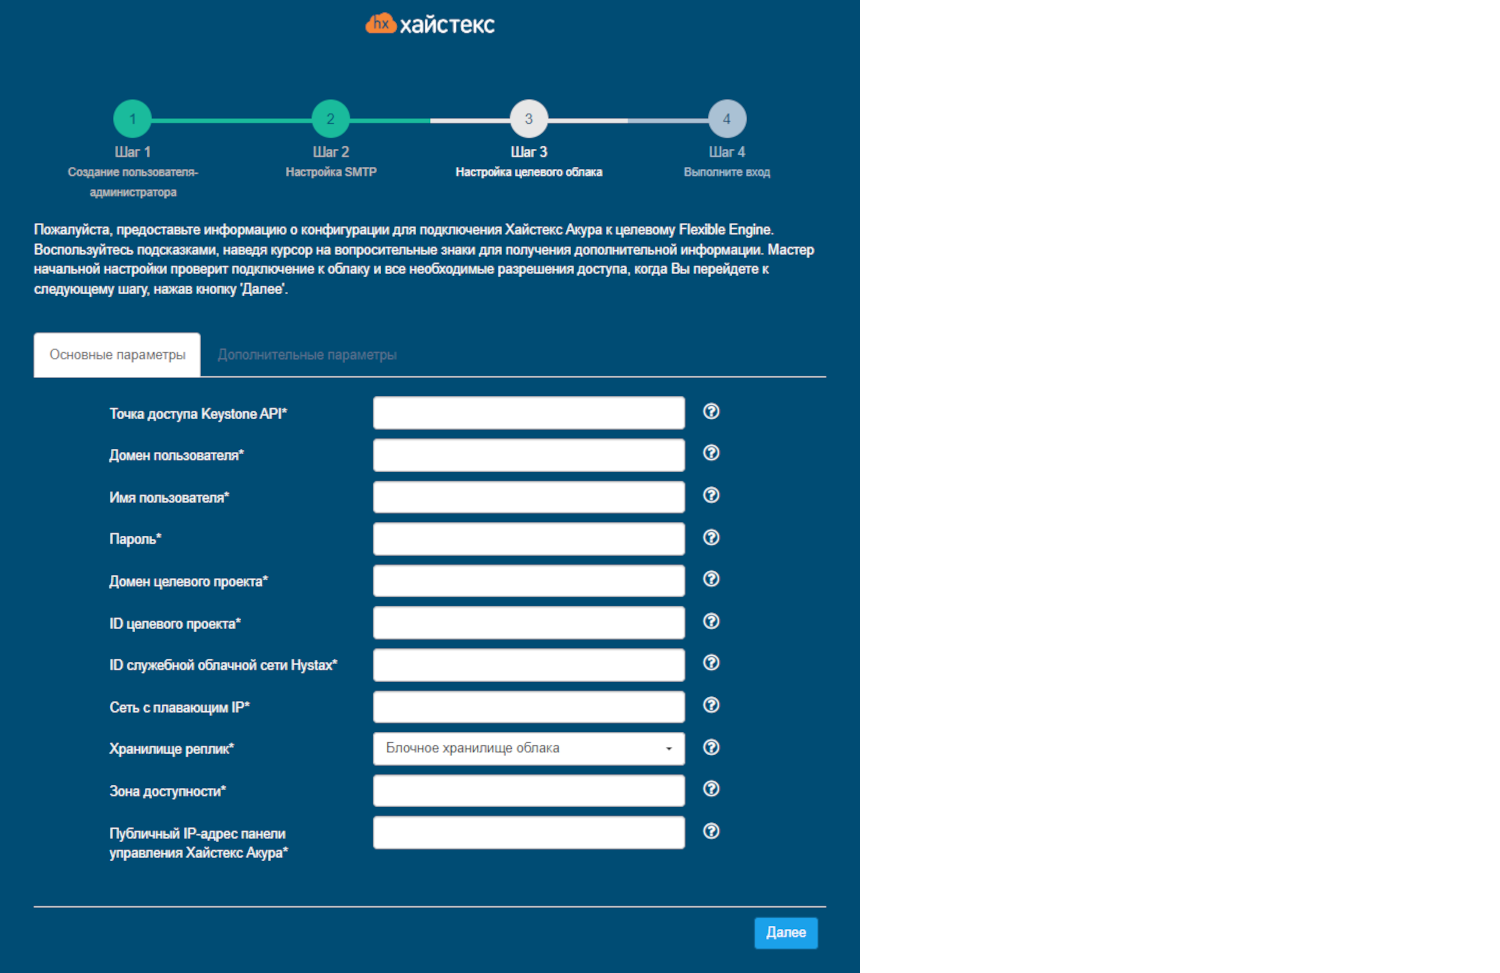Focus the Точка доступа Keystone API field
The image size is (1500, 973).
(528, 413)
